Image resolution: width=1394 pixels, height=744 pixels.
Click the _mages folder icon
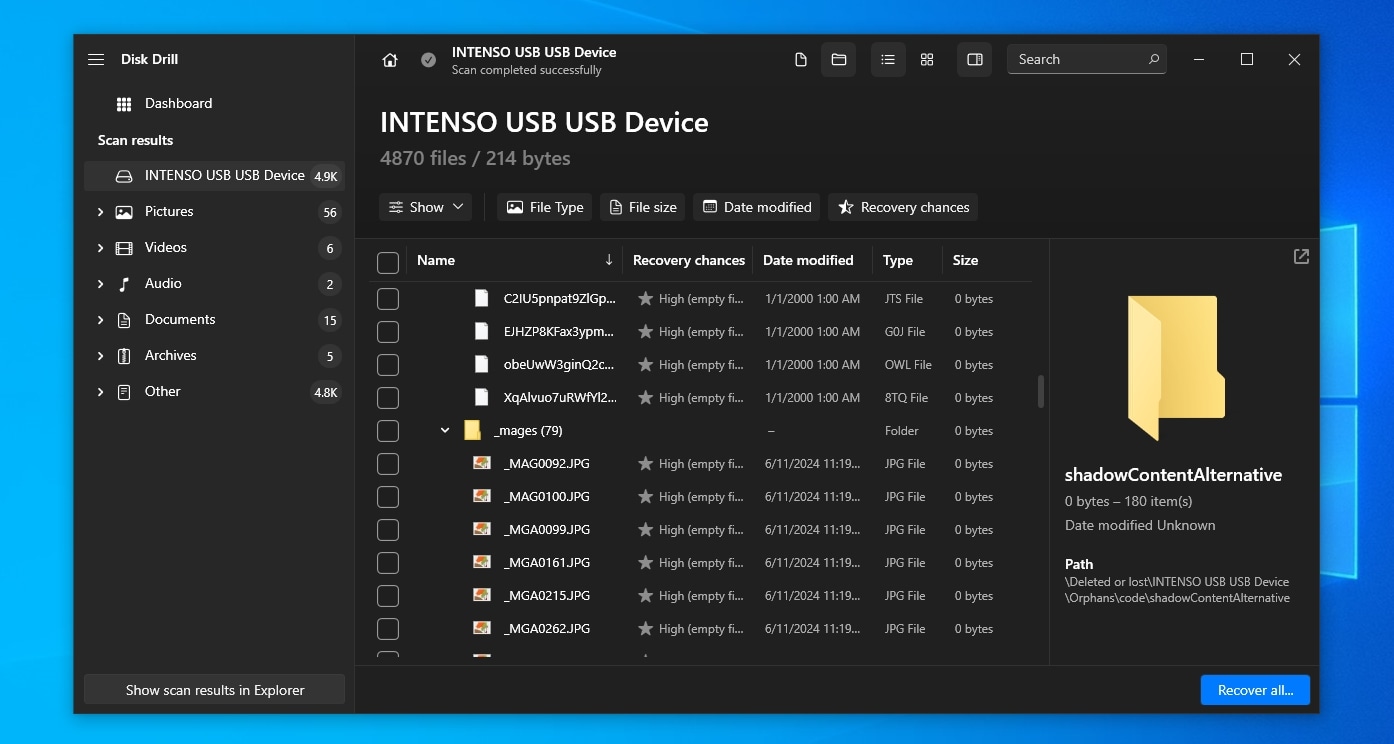pyautogui.click(x=473, y=430)
